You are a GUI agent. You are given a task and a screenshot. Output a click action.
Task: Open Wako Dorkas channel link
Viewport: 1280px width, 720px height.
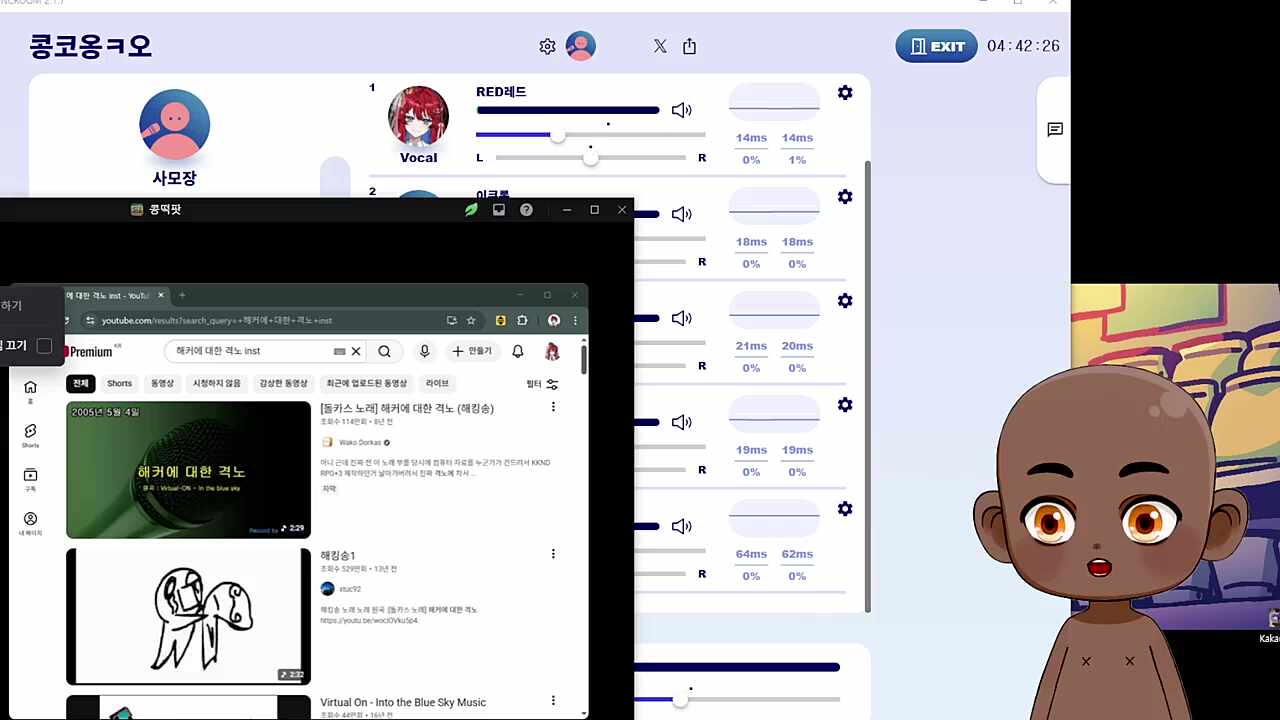click(x=362, y=442)
